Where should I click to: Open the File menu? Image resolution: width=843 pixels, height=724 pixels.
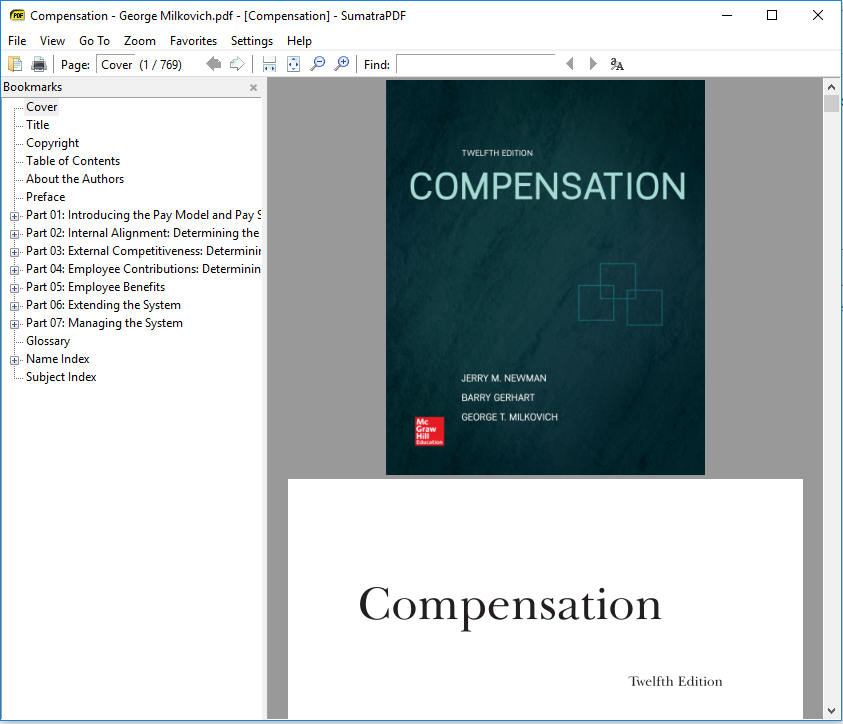pos(17,41)
